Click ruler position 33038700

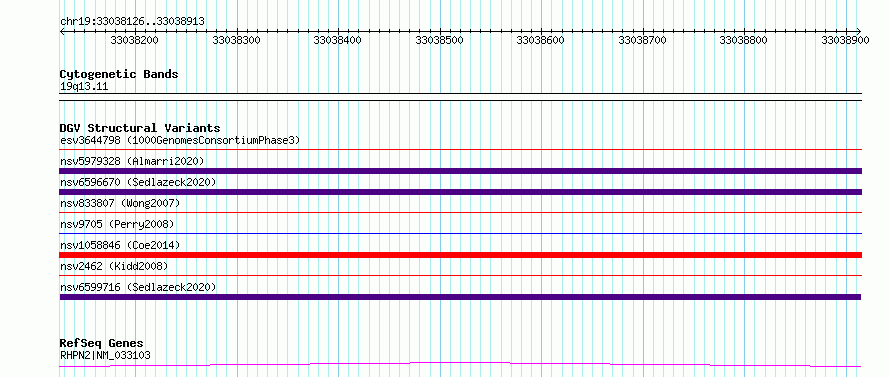tap(643, 40)
